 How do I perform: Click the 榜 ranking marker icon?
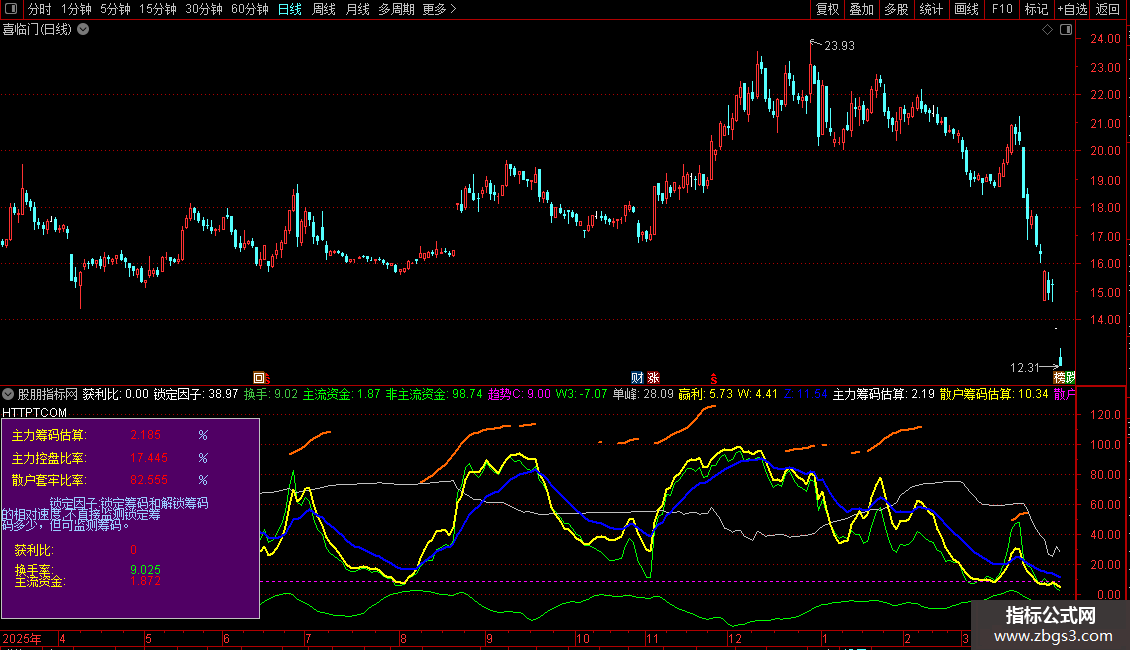(x=1060, y=378)
